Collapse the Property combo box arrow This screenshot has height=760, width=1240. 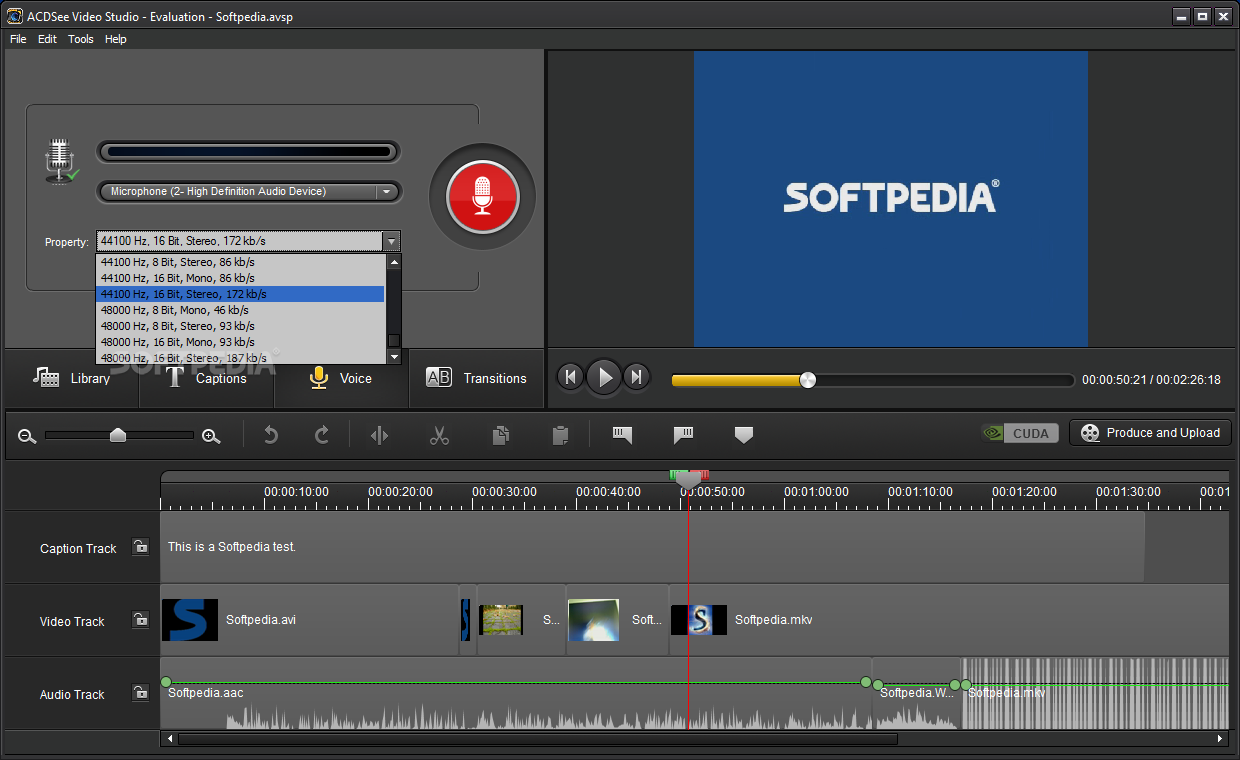pos(392,241)
